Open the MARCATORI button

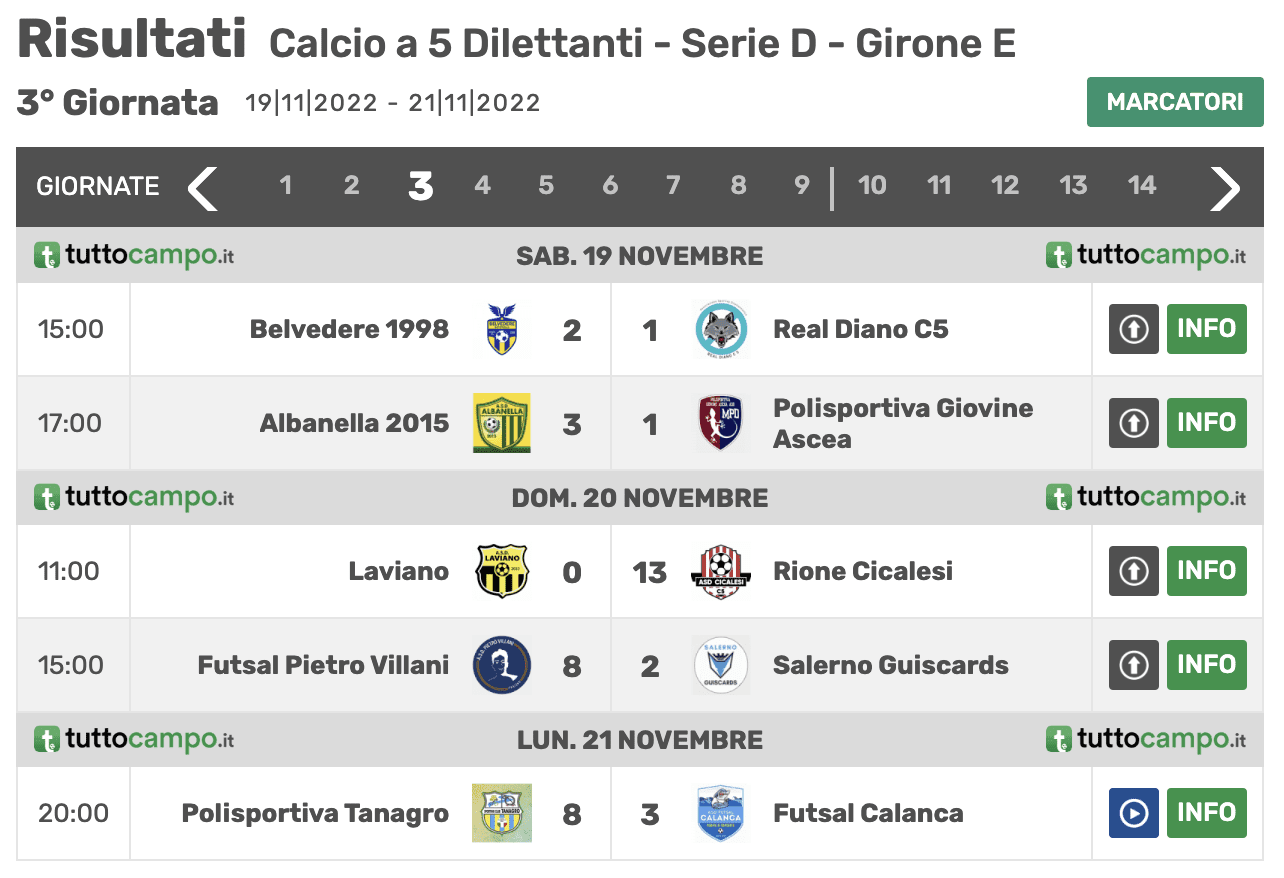1175,102
